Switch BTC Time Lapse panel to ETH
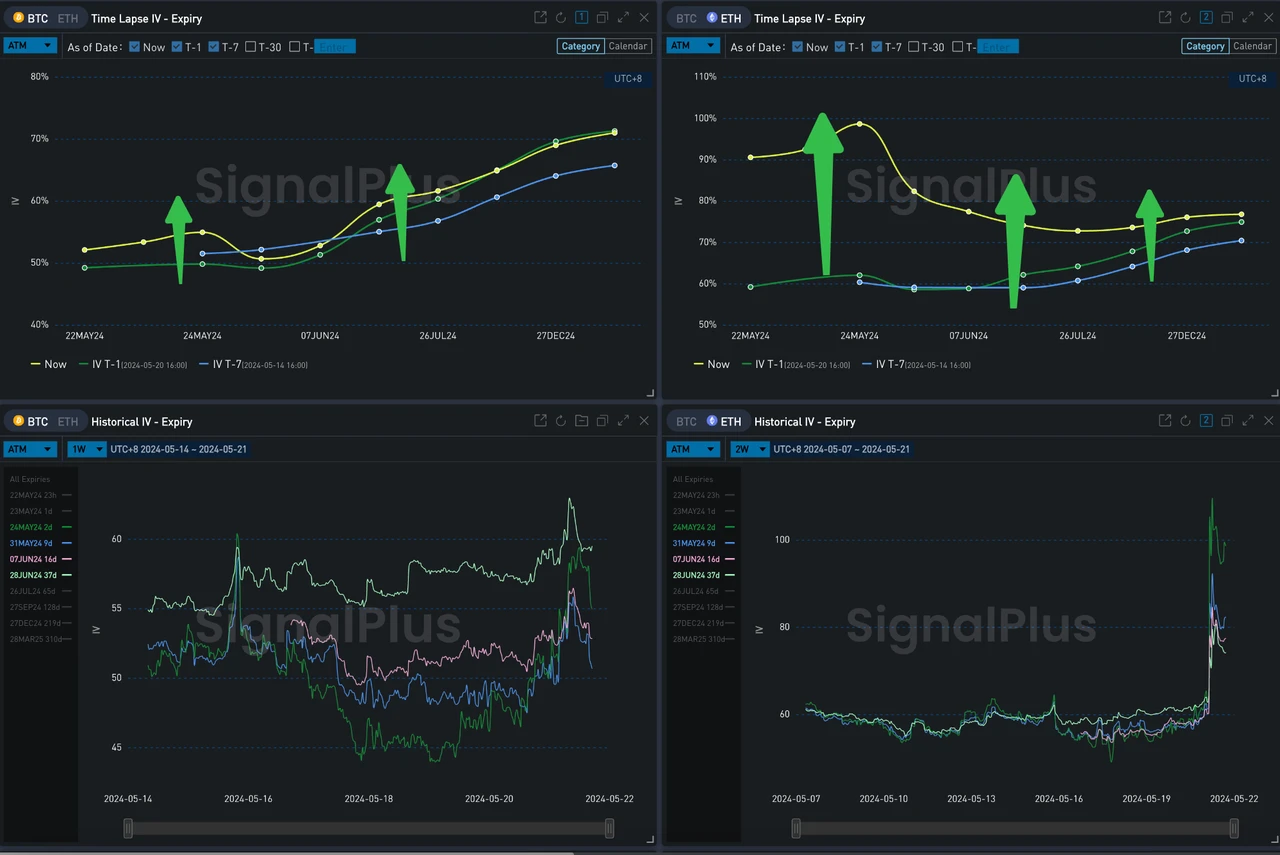Viewport: 1280px width, 855px height. click(67, 17)
